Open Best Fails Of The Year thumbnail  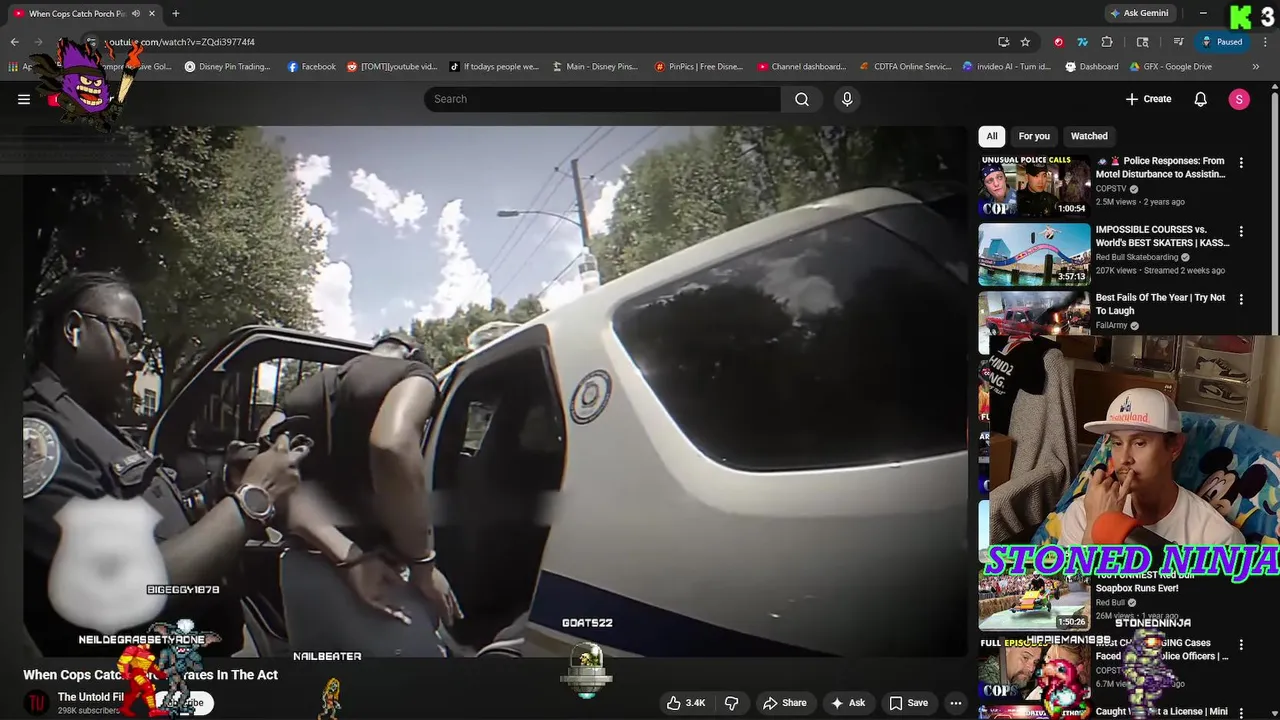tap(1034, 316)
